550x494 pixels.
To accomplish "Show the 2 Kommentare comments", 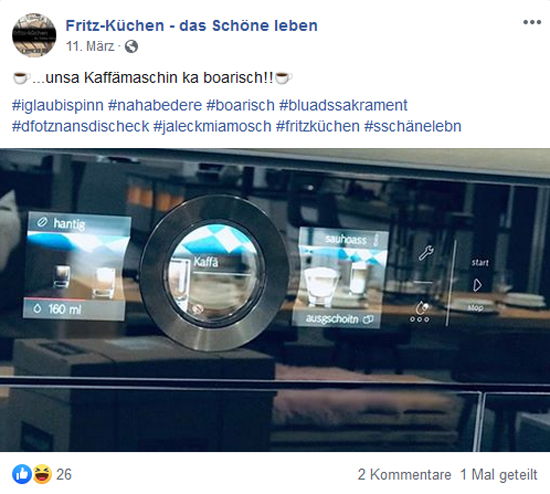I will pos(404,475).
